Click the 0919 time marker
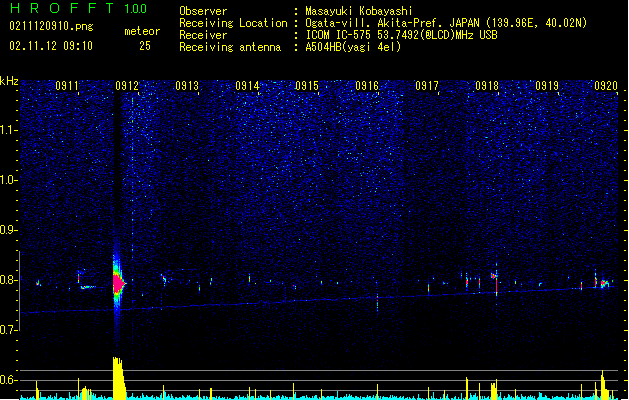The image size is (629, 400). tap(547, 86)
